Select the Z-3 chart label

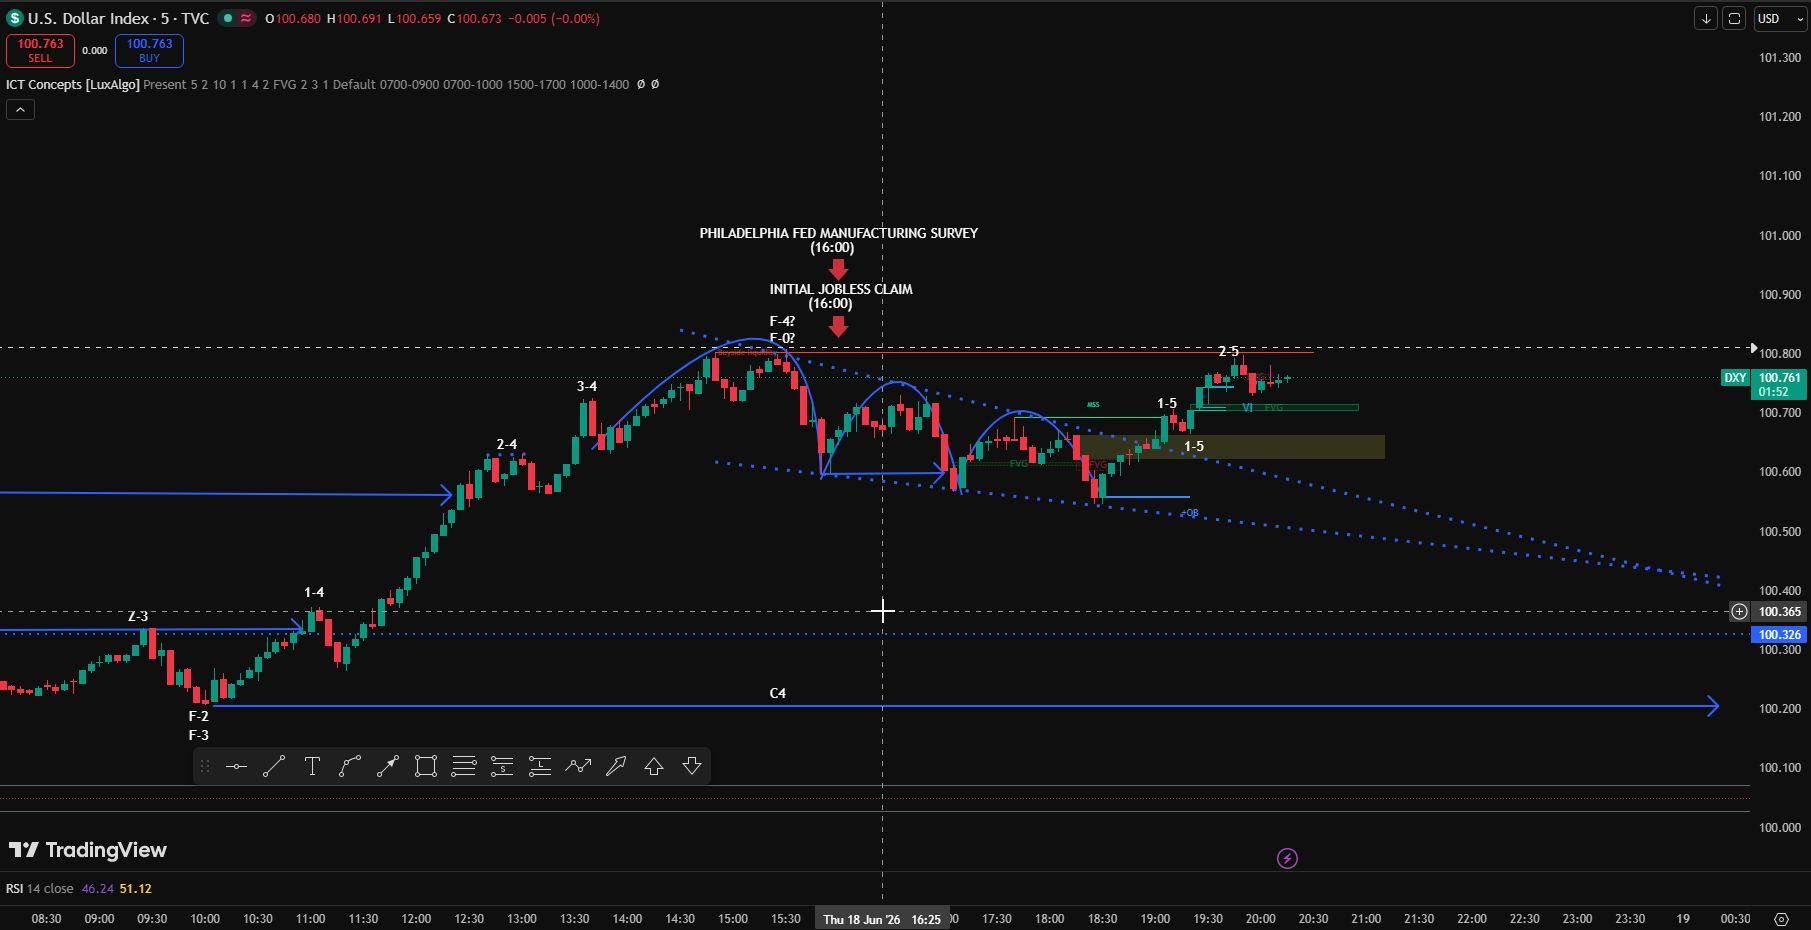[x=138, y=616]
